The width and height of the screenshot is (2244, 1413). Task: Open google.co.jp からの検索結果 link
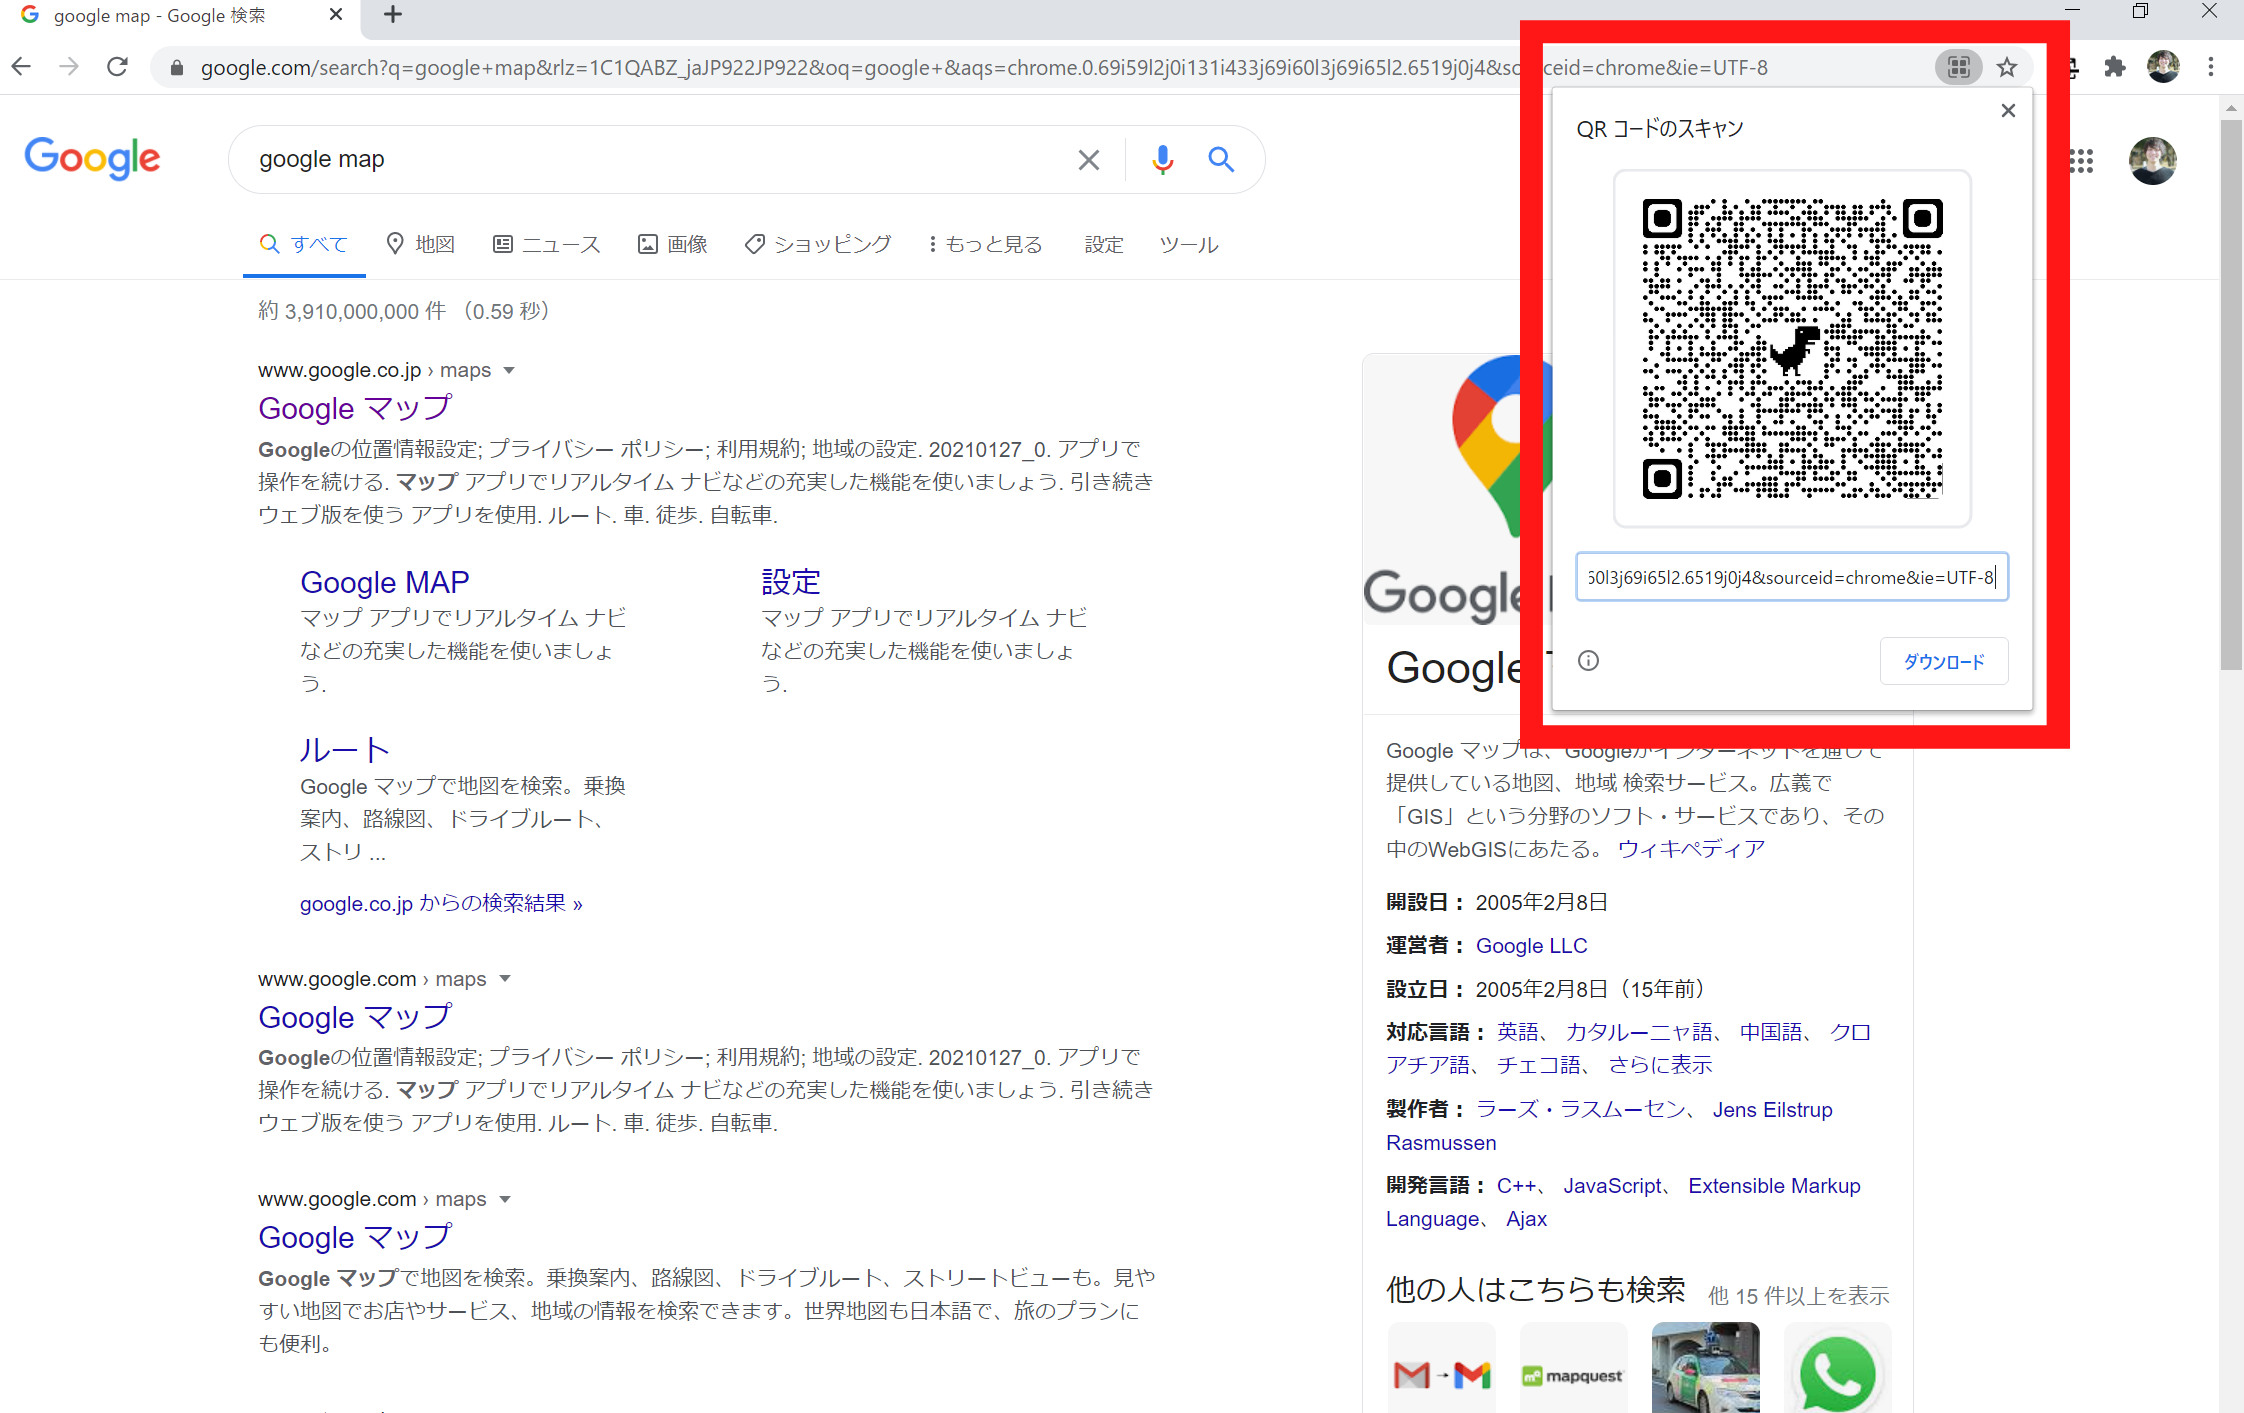click(x=441, y=903)
